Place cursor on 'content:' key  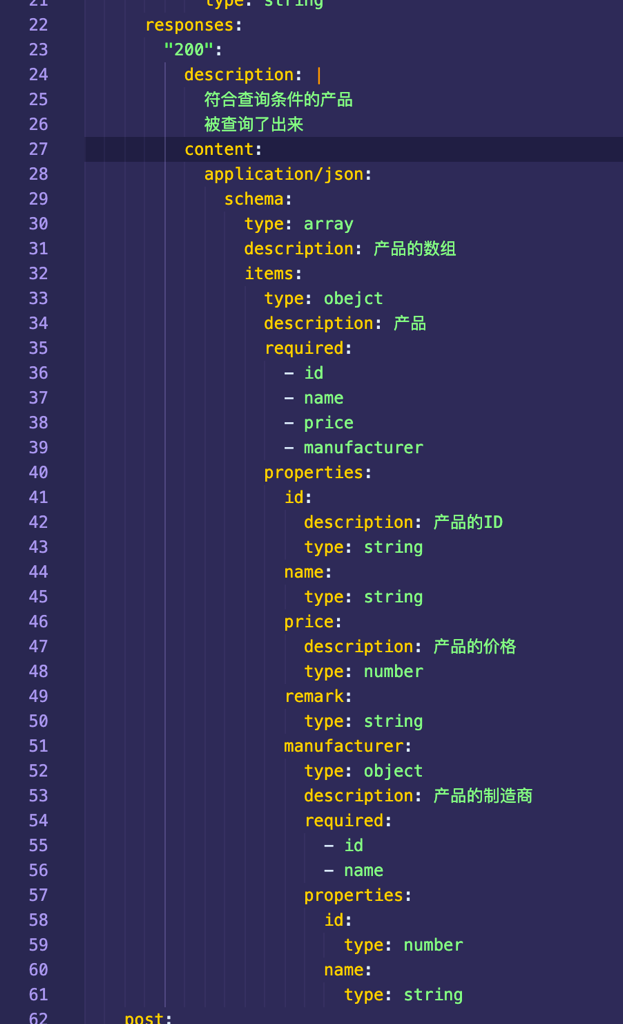click(x=222, y=149)
